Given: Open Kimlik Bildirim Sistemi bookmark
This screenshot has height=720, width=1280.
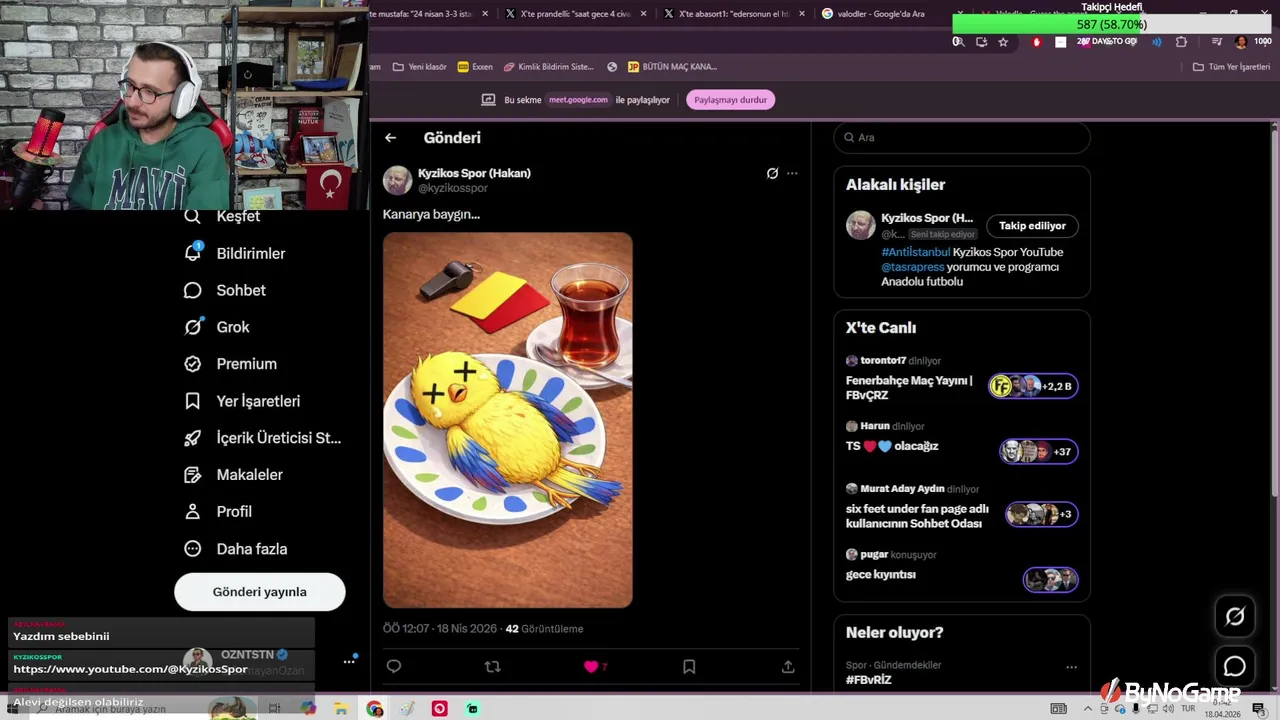Looking at the screenshot, I should (549, 67).
